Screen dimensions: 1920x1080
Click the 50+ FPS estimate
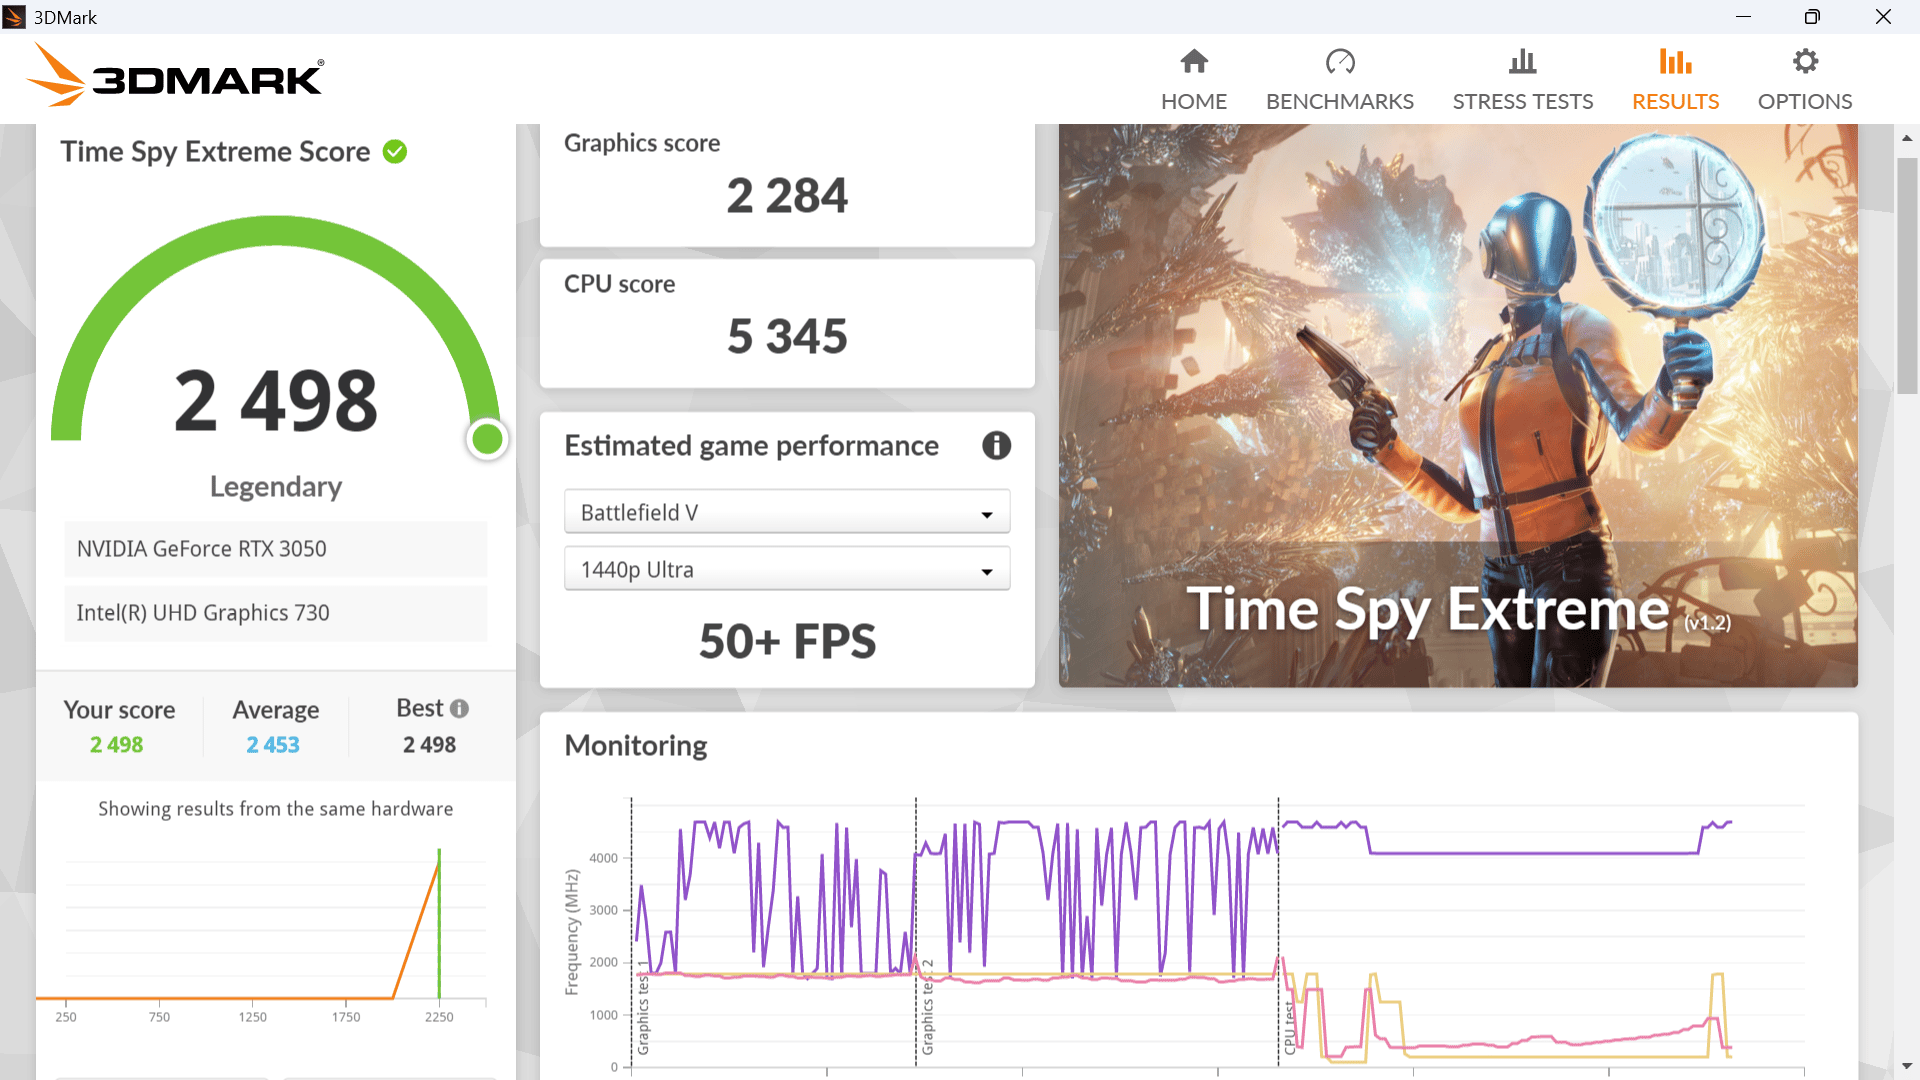tap(787, 641)
